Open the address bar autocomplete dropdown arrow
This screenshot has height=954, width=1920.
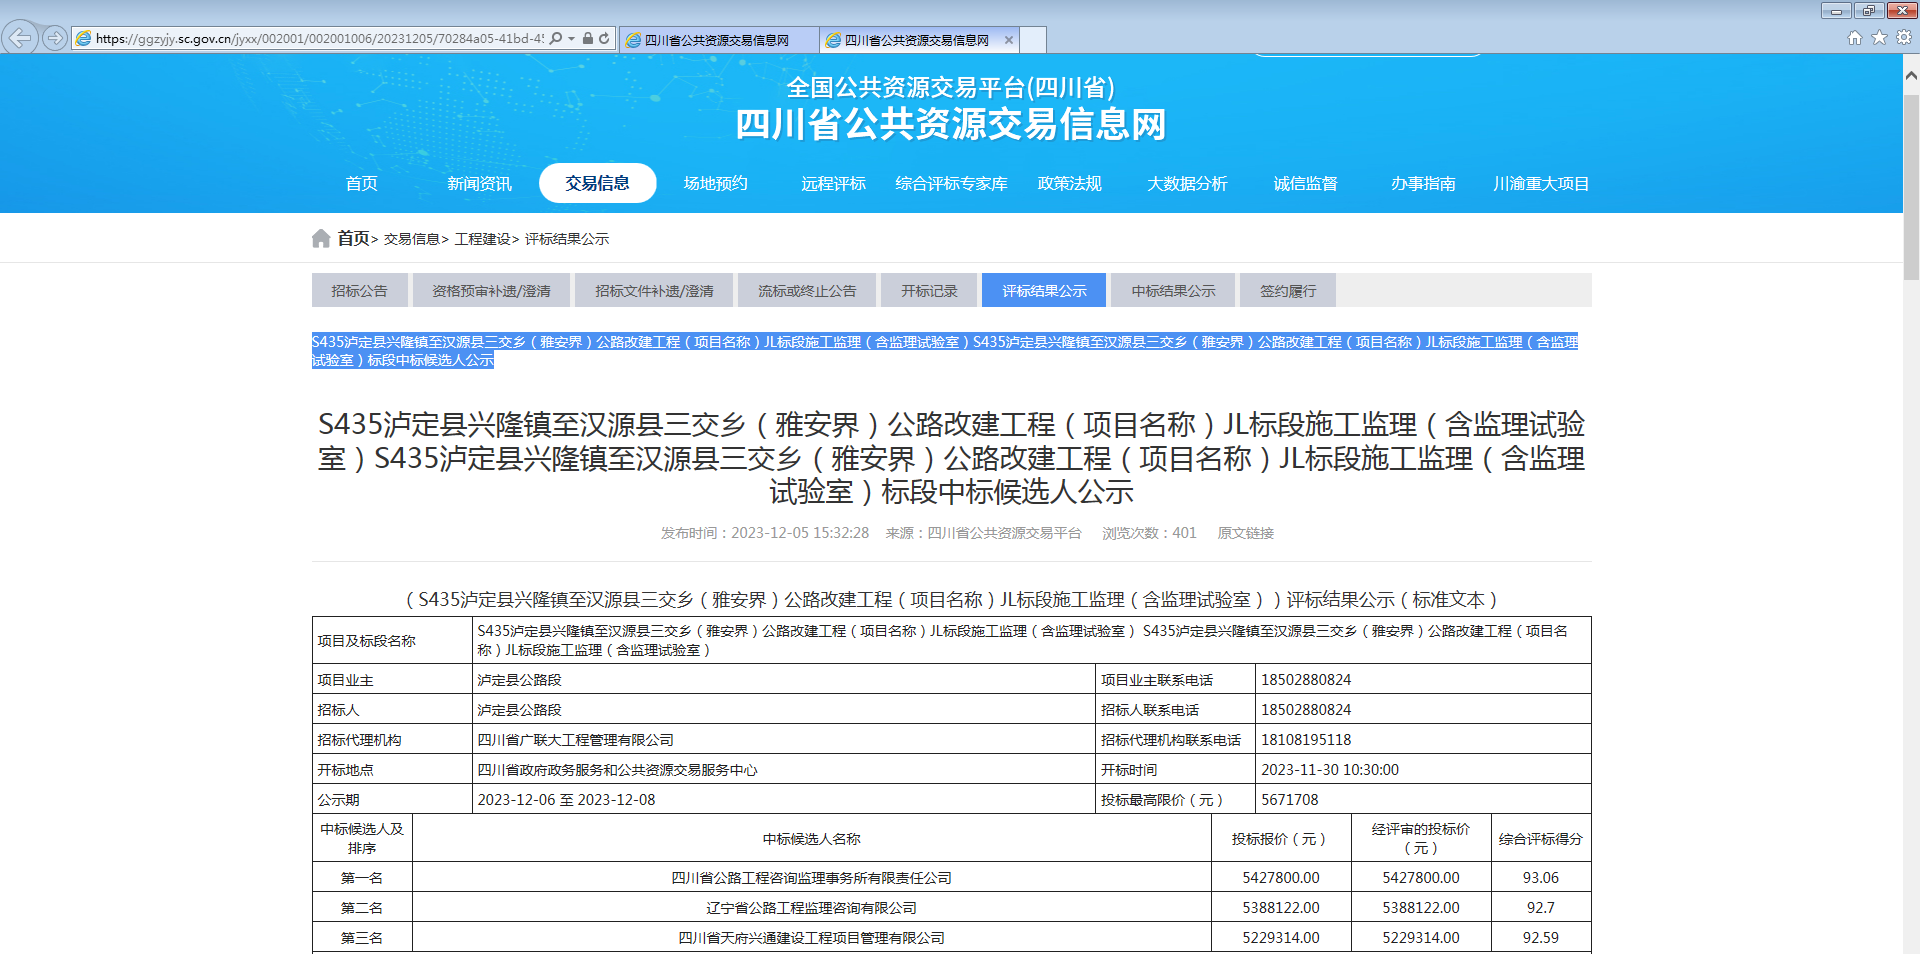click(571, 39)
